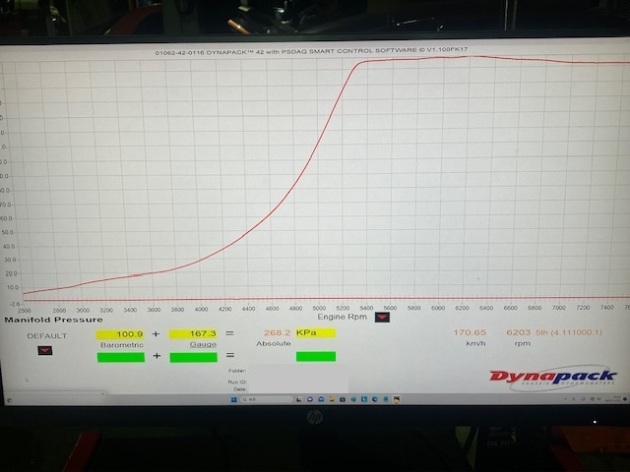
Task: Open the Windows Start menu
Action: tap(233, 400)
